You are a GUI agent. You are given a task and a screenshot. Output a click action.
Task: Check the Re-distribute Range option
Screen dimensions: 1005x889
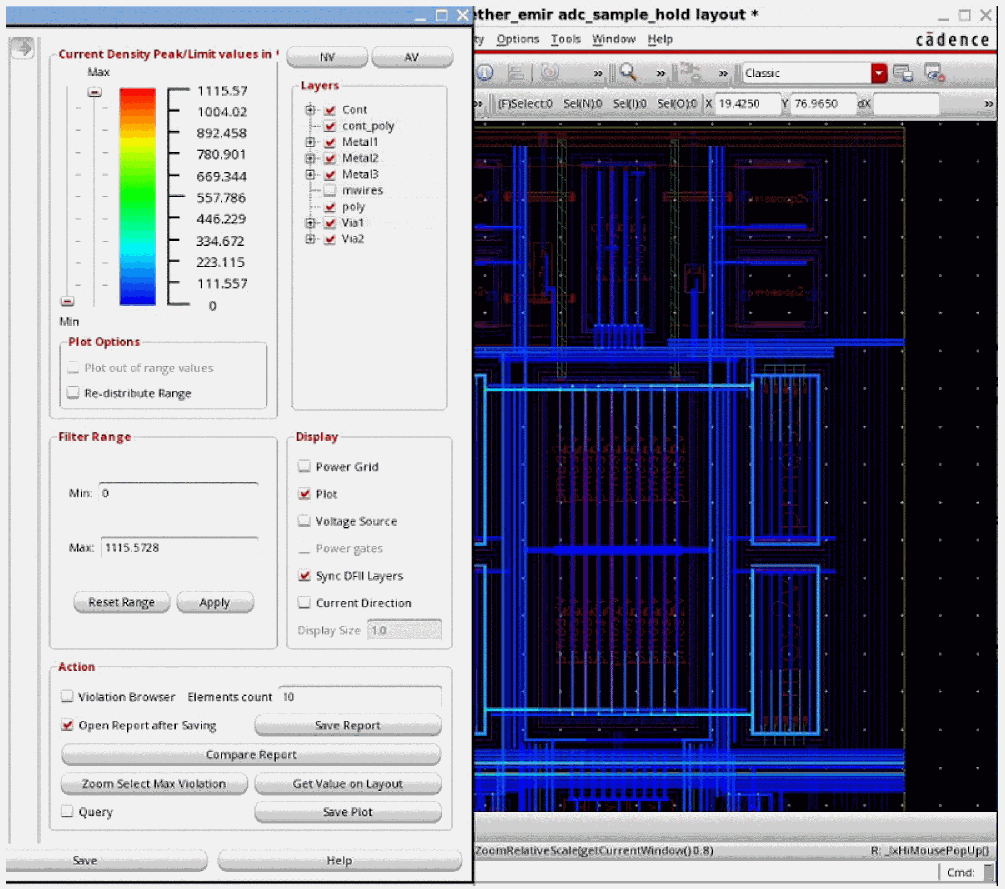[x=73, y=393]
